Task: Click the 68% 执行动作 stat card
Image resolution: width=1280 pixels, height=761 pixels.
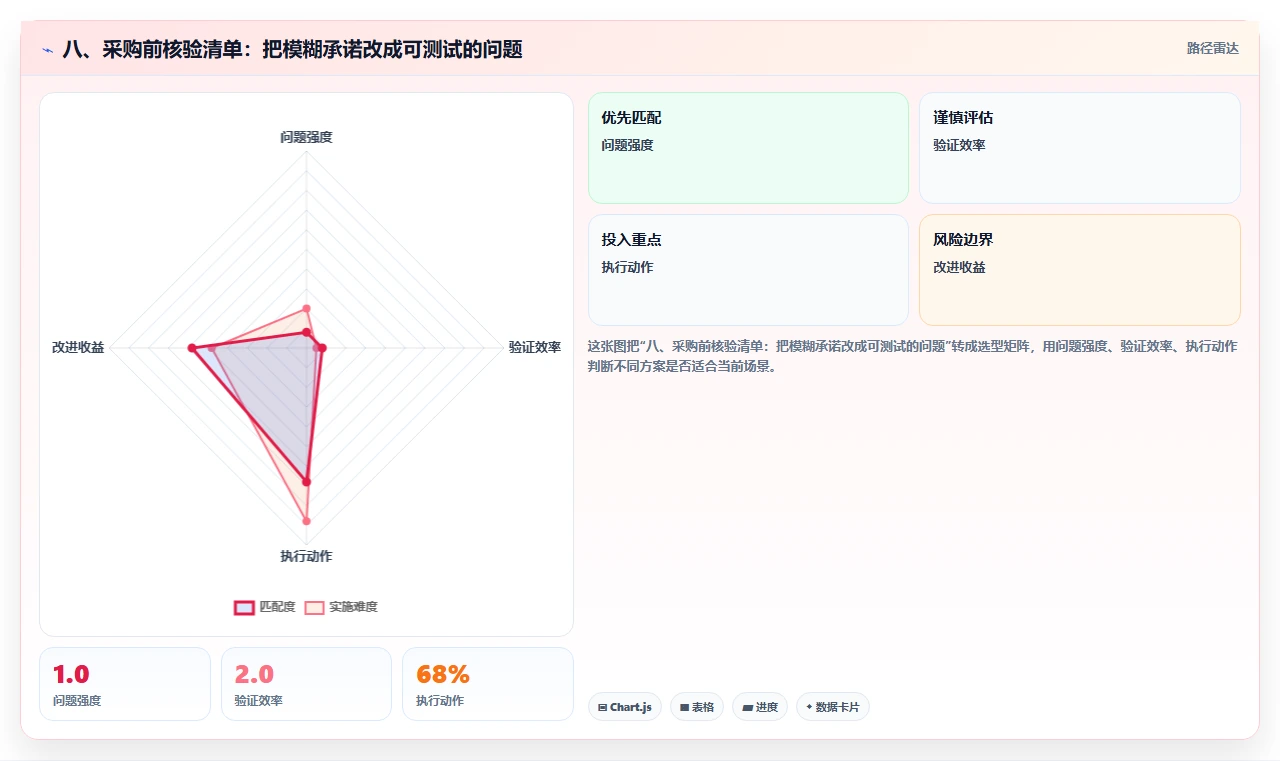Action: point(488,684)
